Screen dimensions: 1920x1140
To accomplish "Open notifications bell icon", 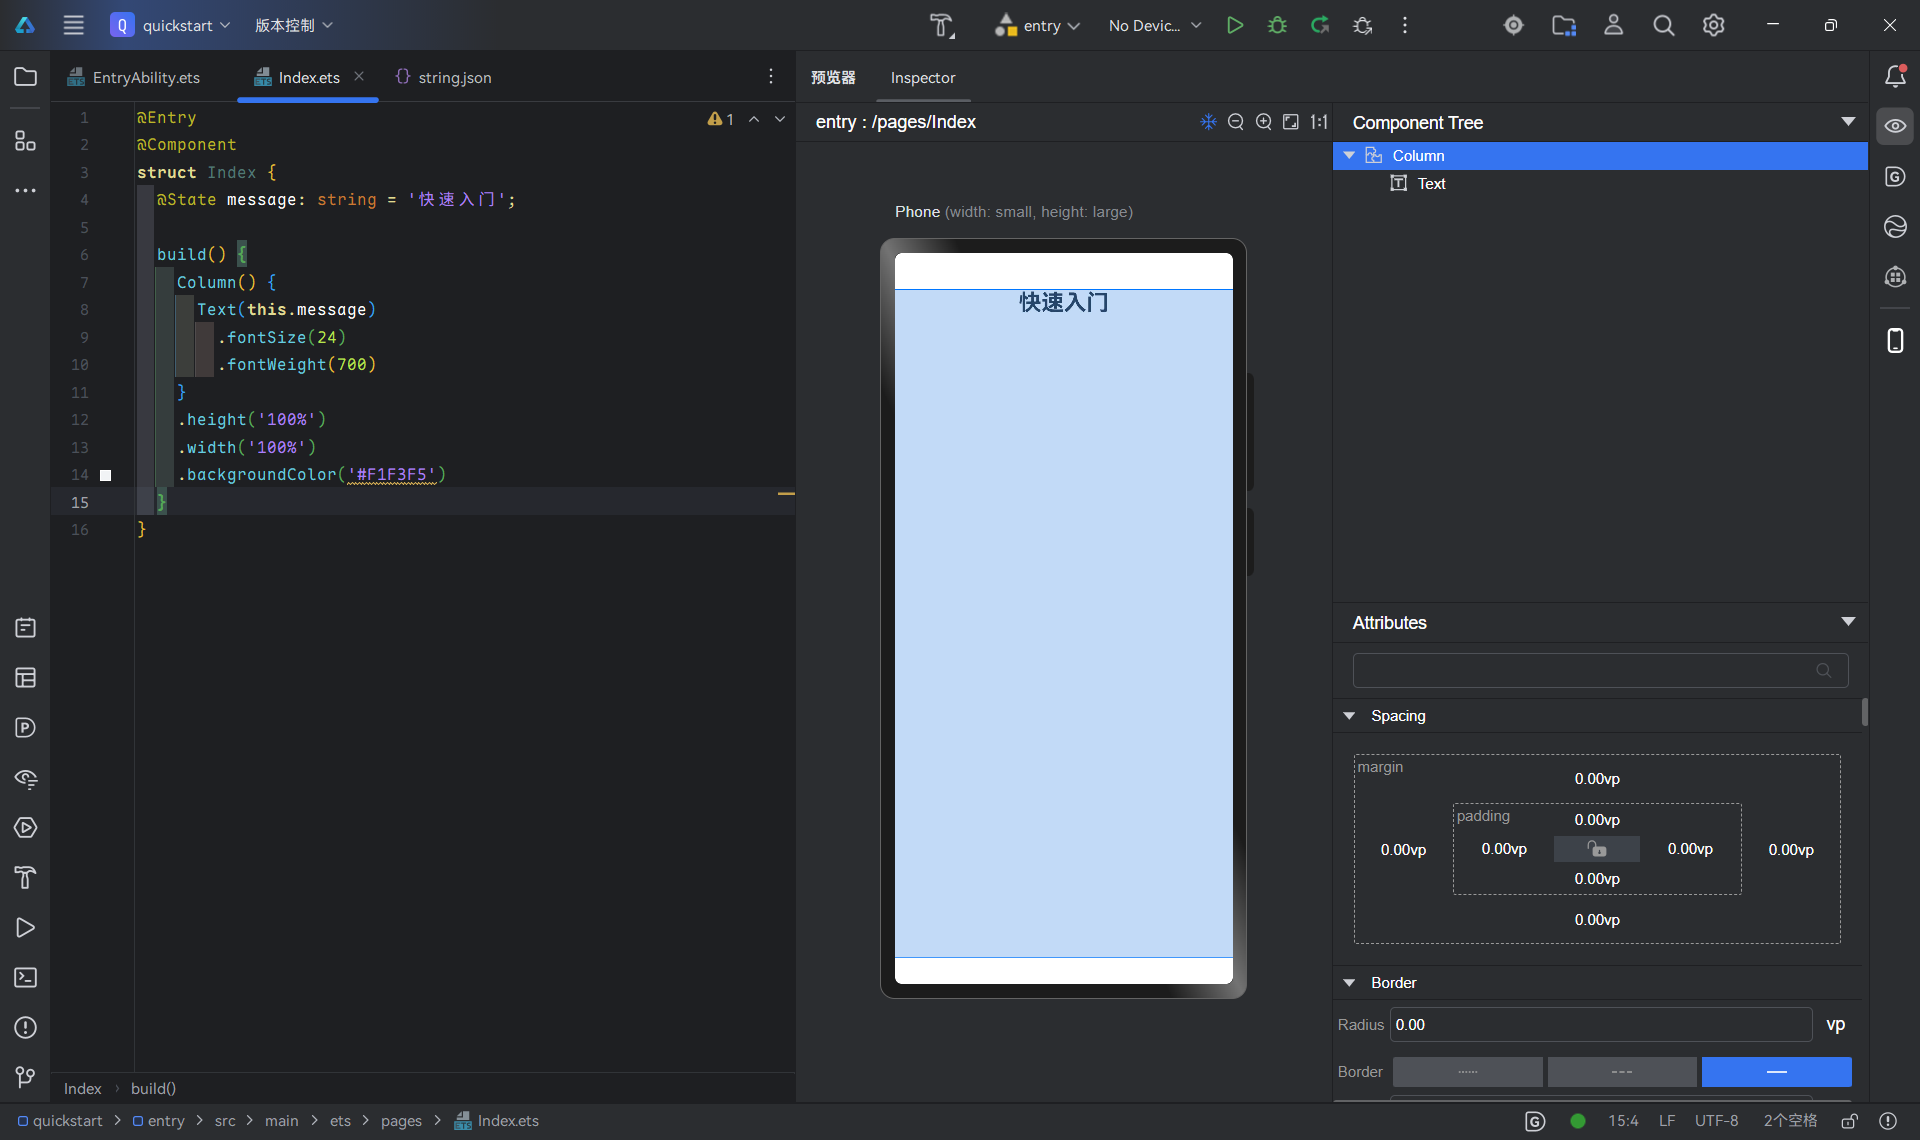I will click(x=1895, y=76).
